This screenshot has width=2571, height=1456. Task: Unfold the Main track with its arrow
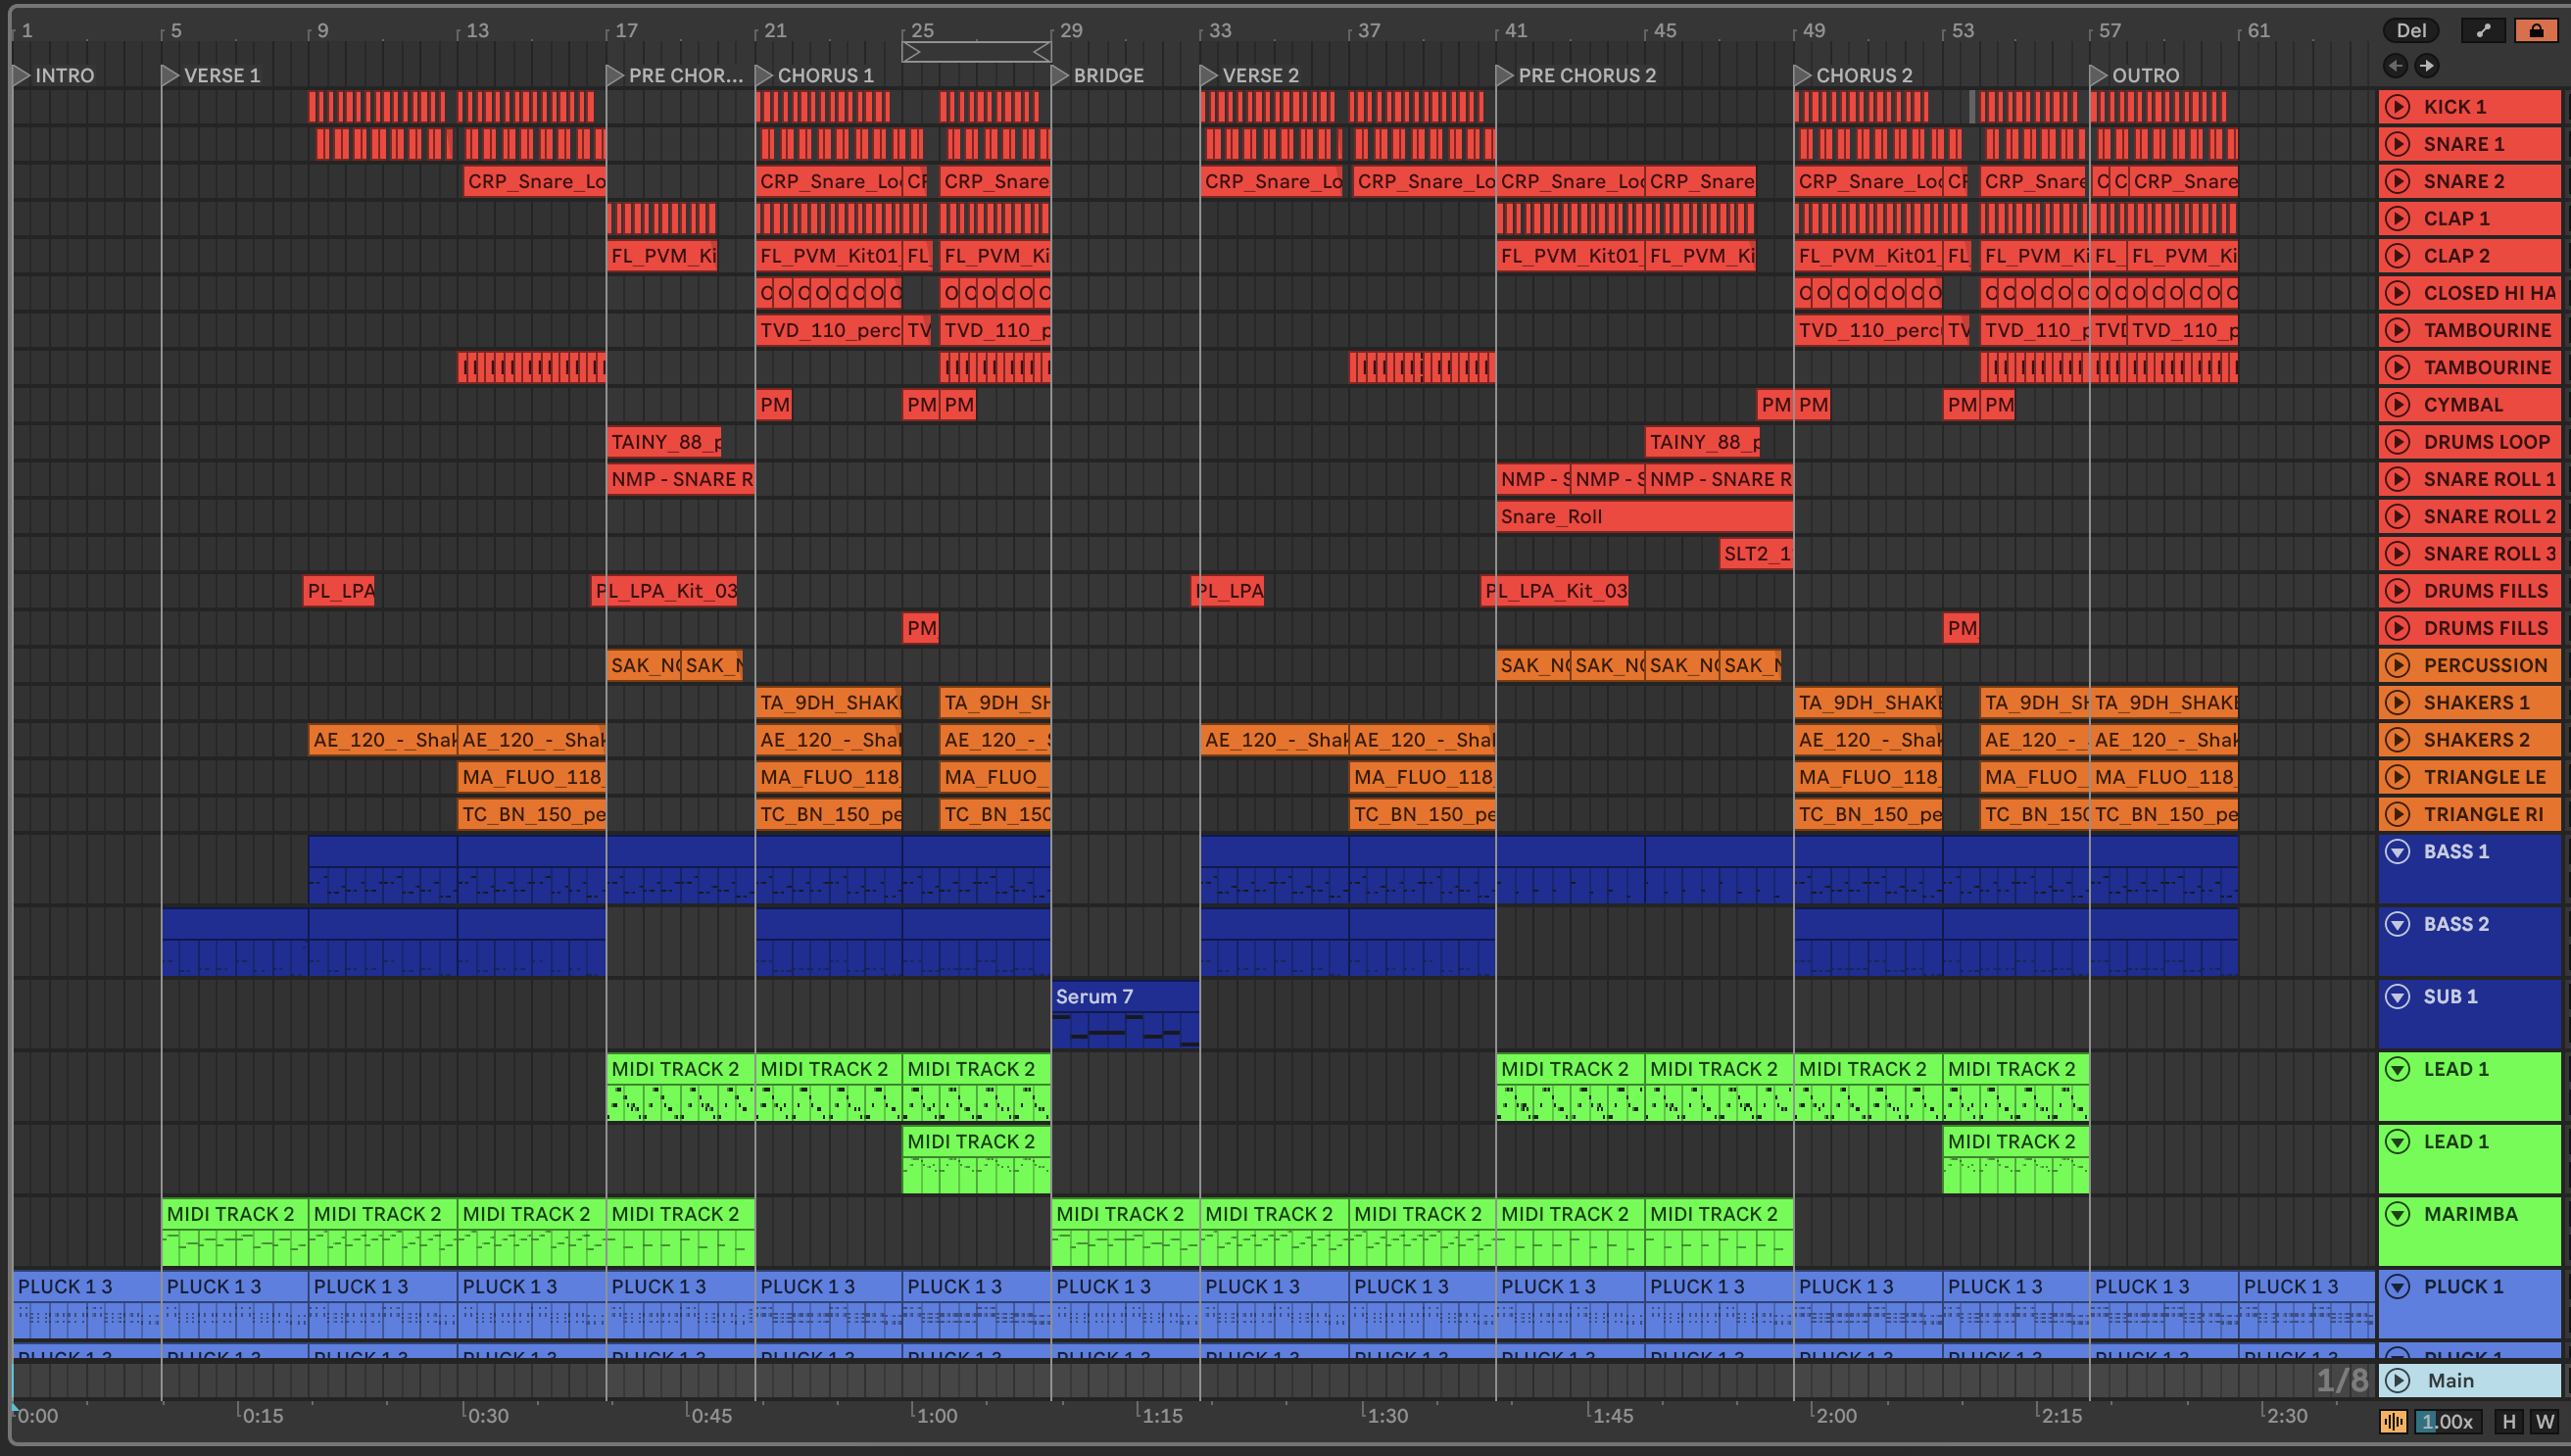2398,1380
